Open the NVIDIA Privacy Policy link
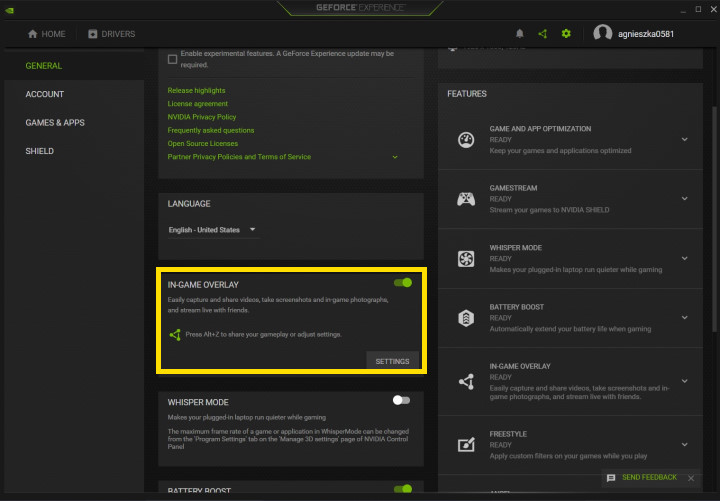This screenshot has height=501, width=720. click(x=204, y=117)
